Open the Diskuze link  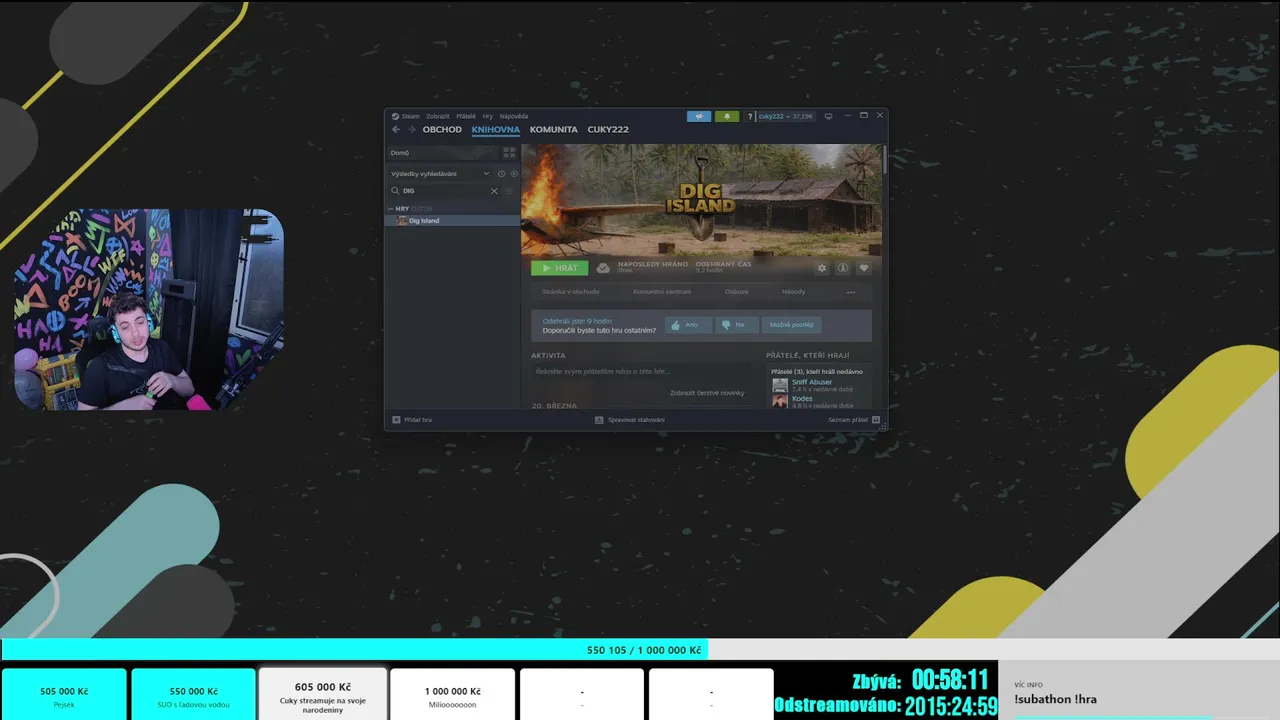[737, 292]
